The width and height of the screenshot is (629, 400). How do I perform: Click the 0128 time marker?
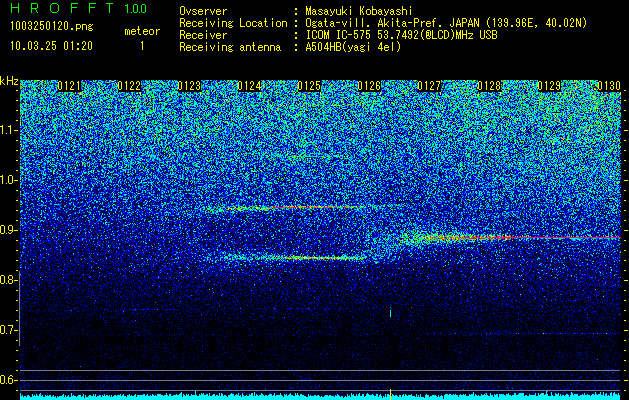[x=489, y=86]
